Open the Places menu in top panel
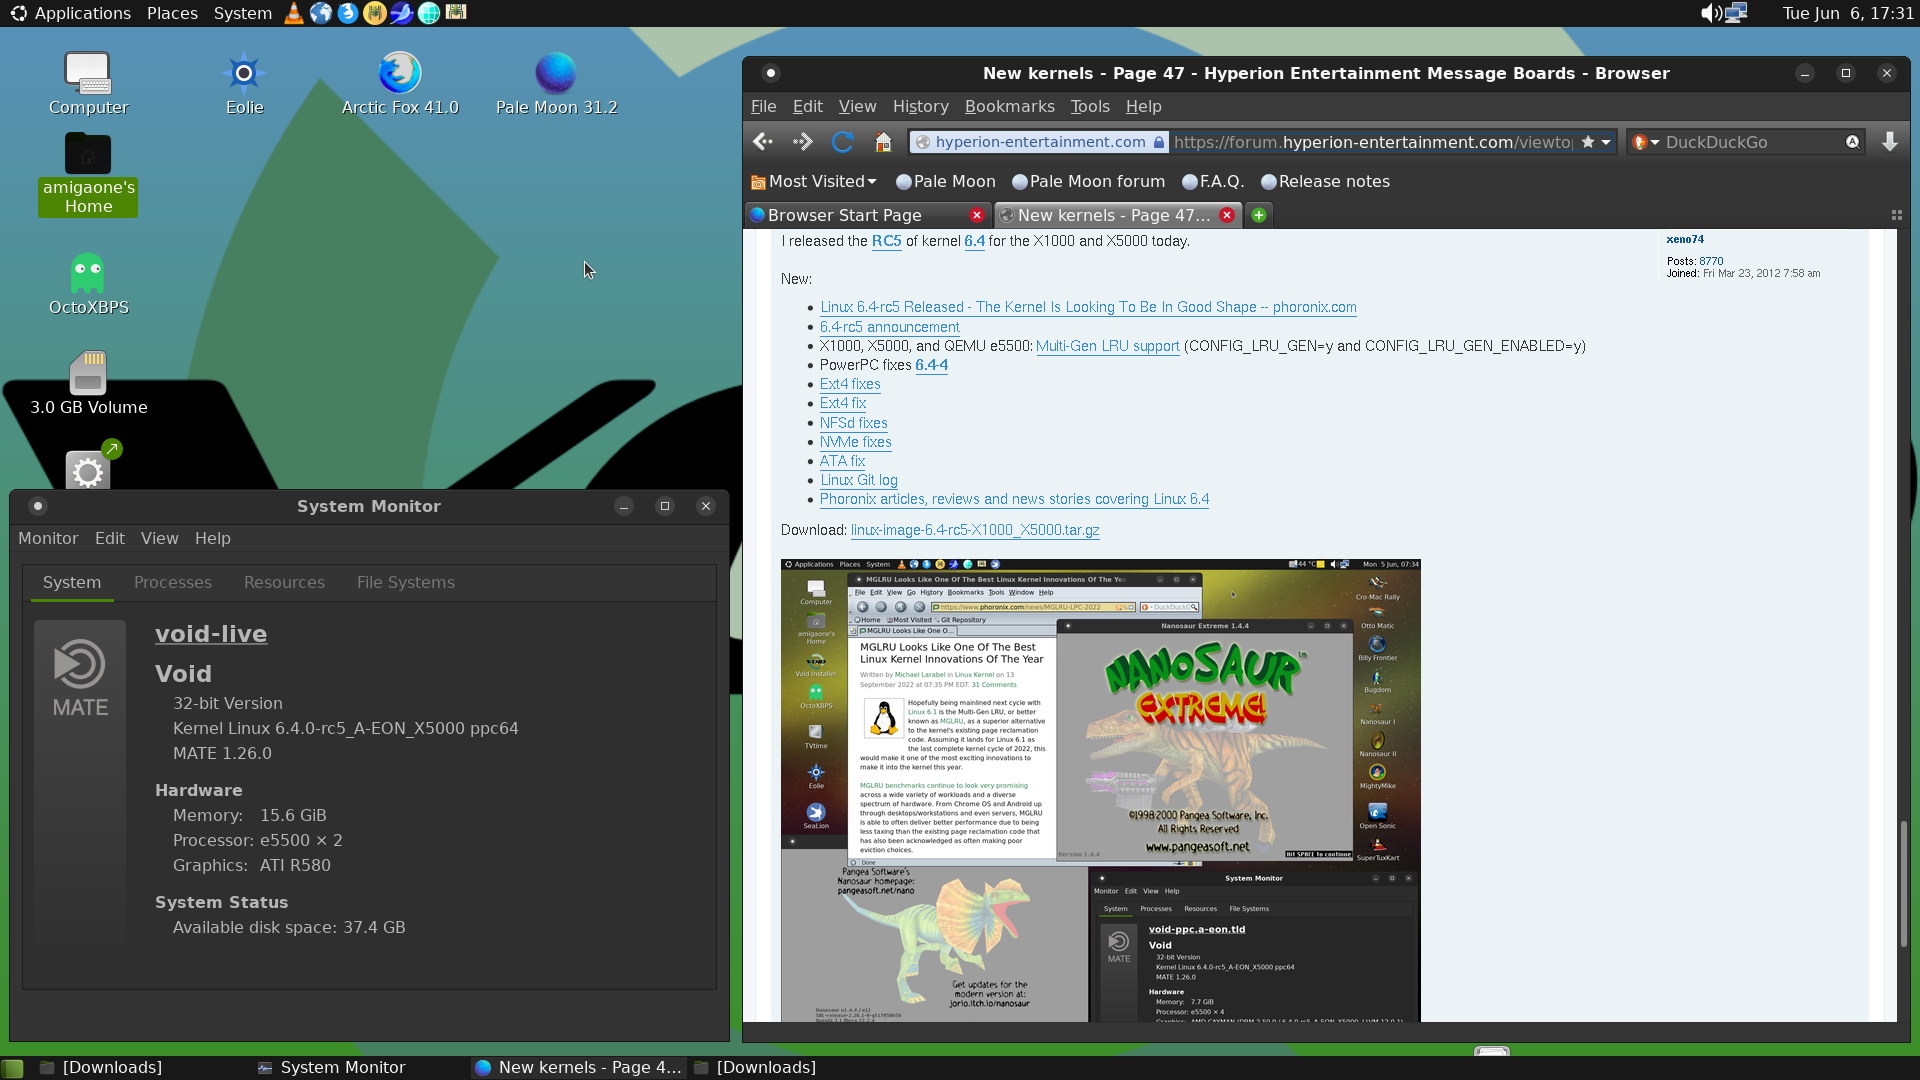The width and height of the screenshot is (1920, 1080). pyautogui.click(x=172, y=13)
